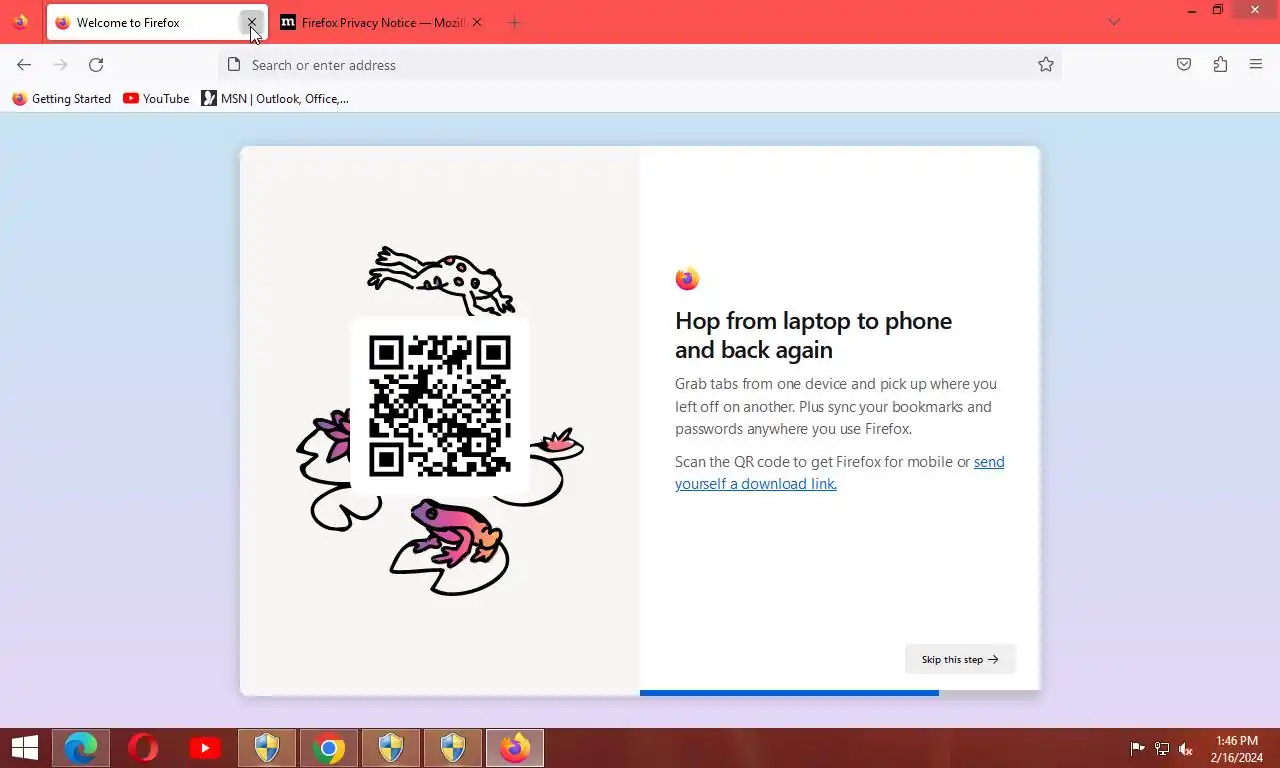Image resolution: width=1280 pixels, height=768 pixels.
Task: Open Getting Started bookmark
Action: click(x=62, y=99)
